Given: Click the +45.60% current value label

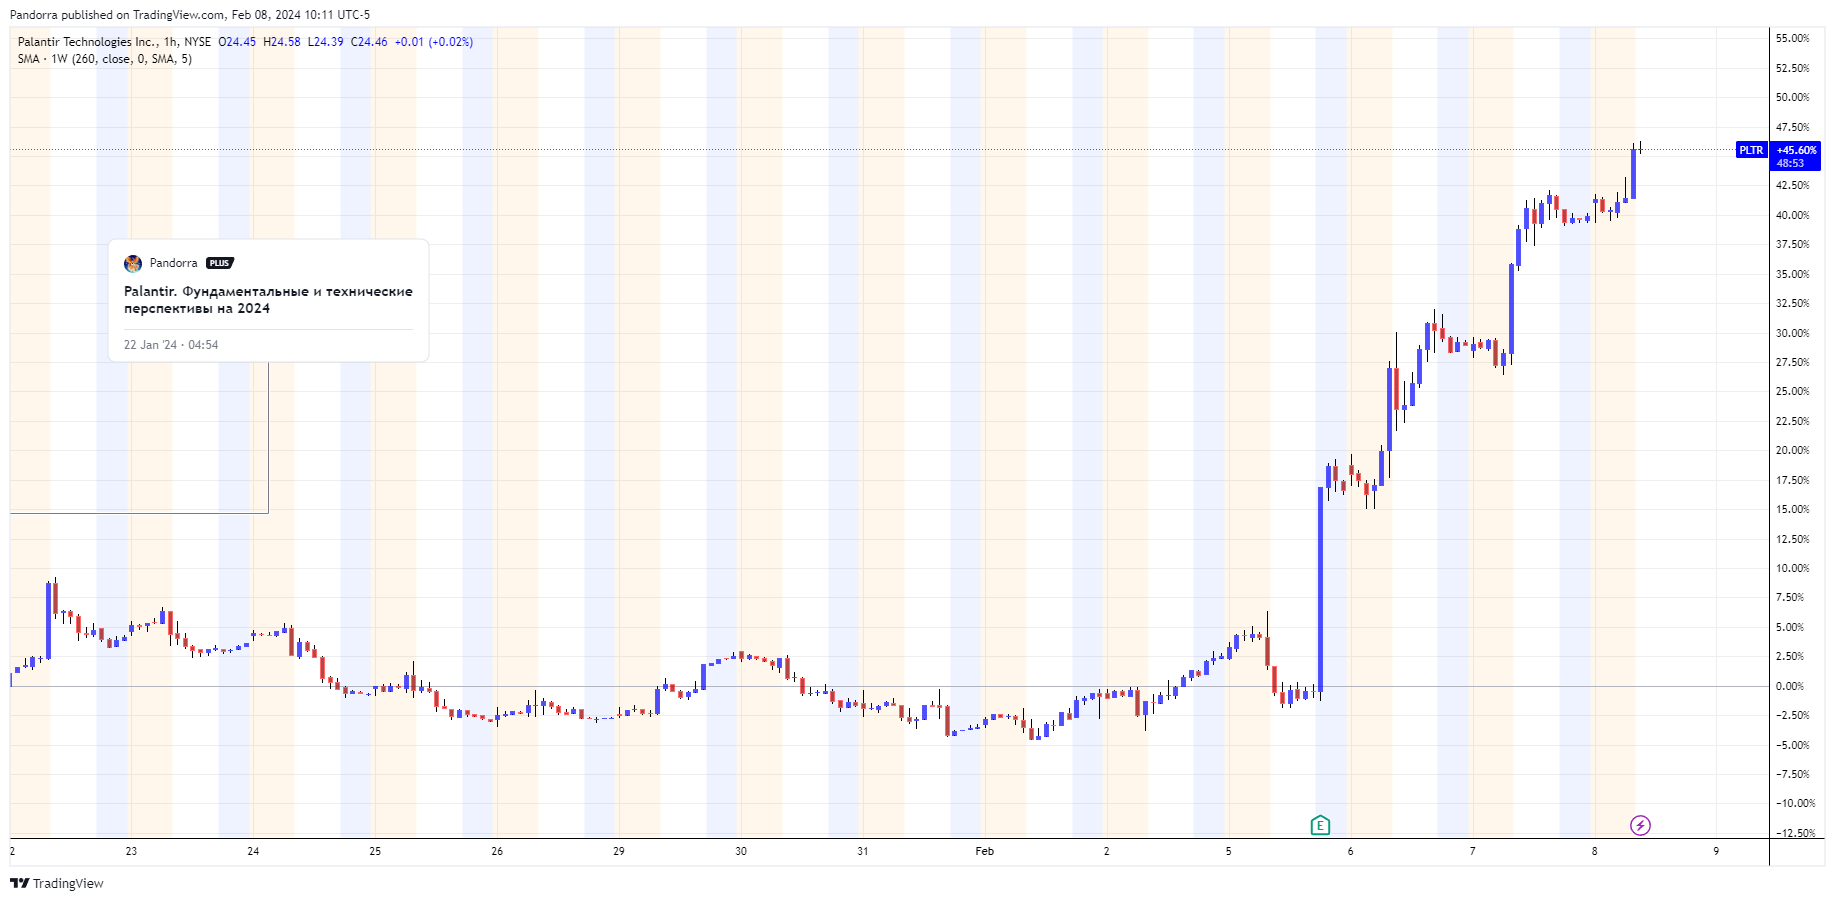Looking at the screenshot, I should [x=1796, y=150].
